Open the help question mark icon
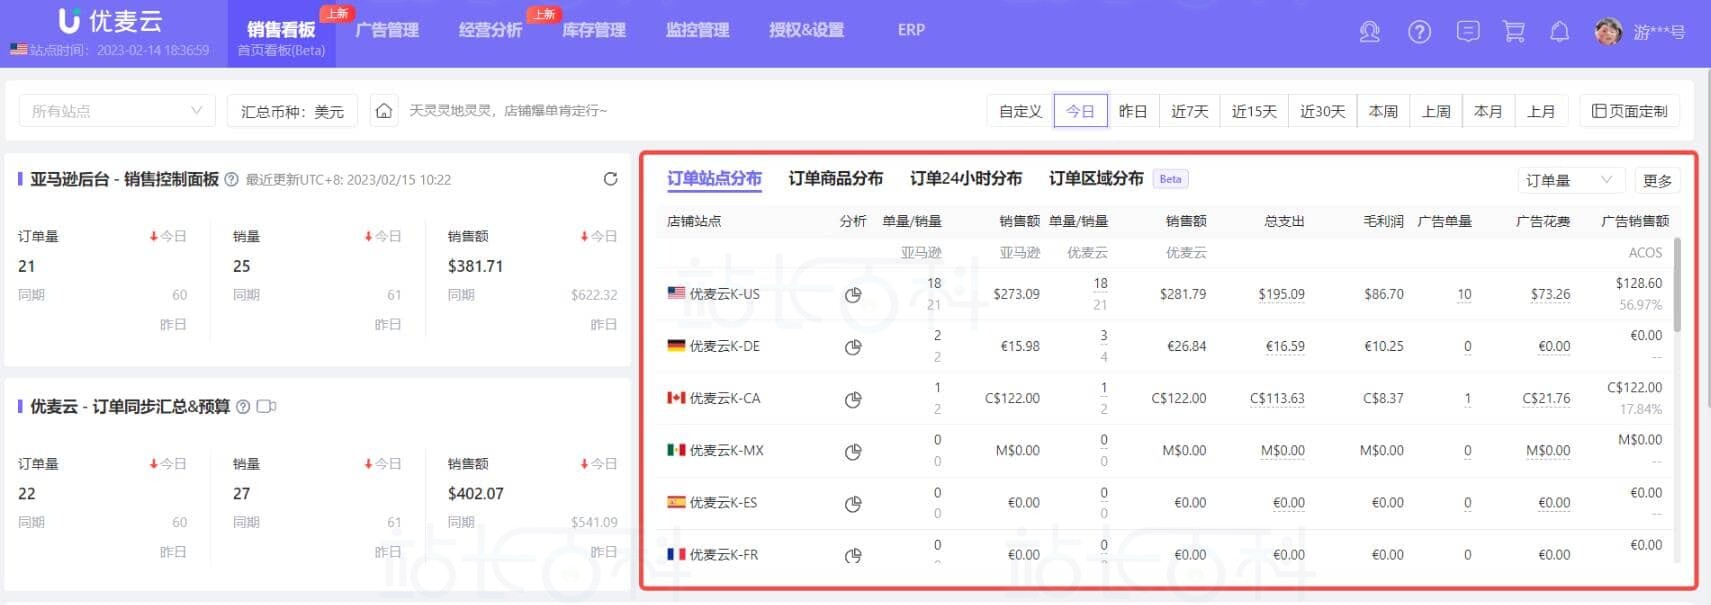1711x605 pixels. pos(1419,32)
